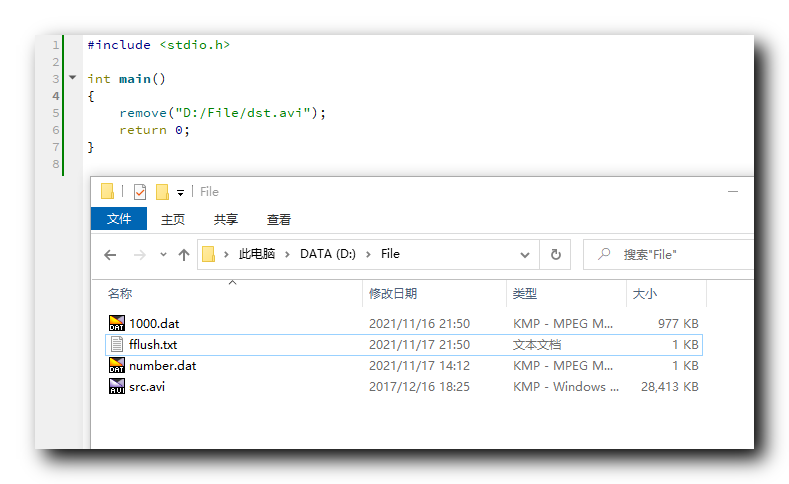Click the text document icon of fflush.txt
This screenshot has height=484, width=789.
coord(117,345)
